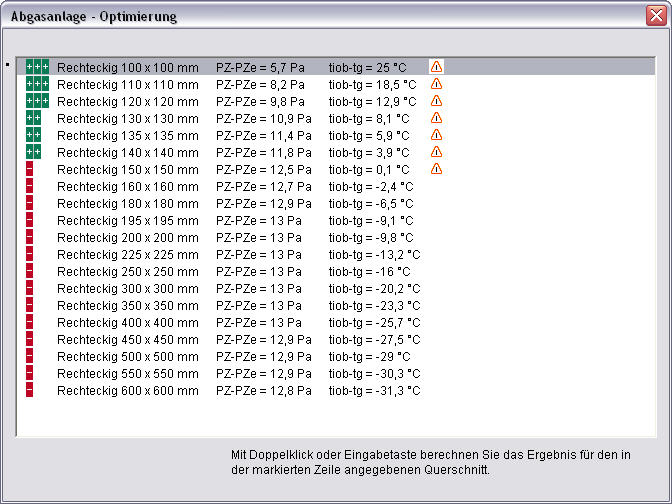
Task: Pick the Rechteckig 400 x 400 mm row
Action: pyautogui.click(x=127, y=322)
